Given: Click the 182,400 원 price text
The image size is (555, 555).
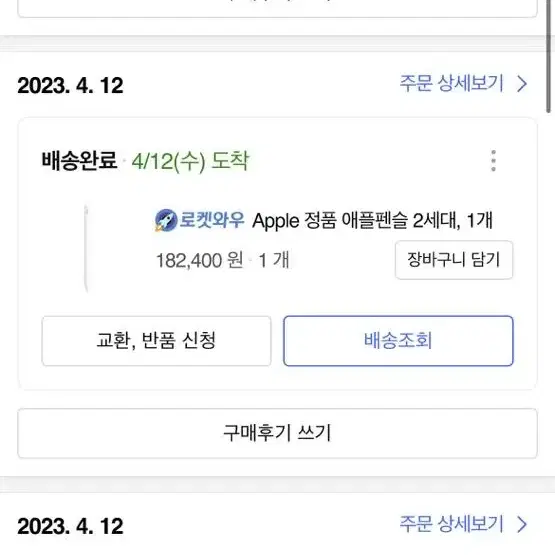Looking at the screenshot, I should pyautogui.click(x=200, y=261).
